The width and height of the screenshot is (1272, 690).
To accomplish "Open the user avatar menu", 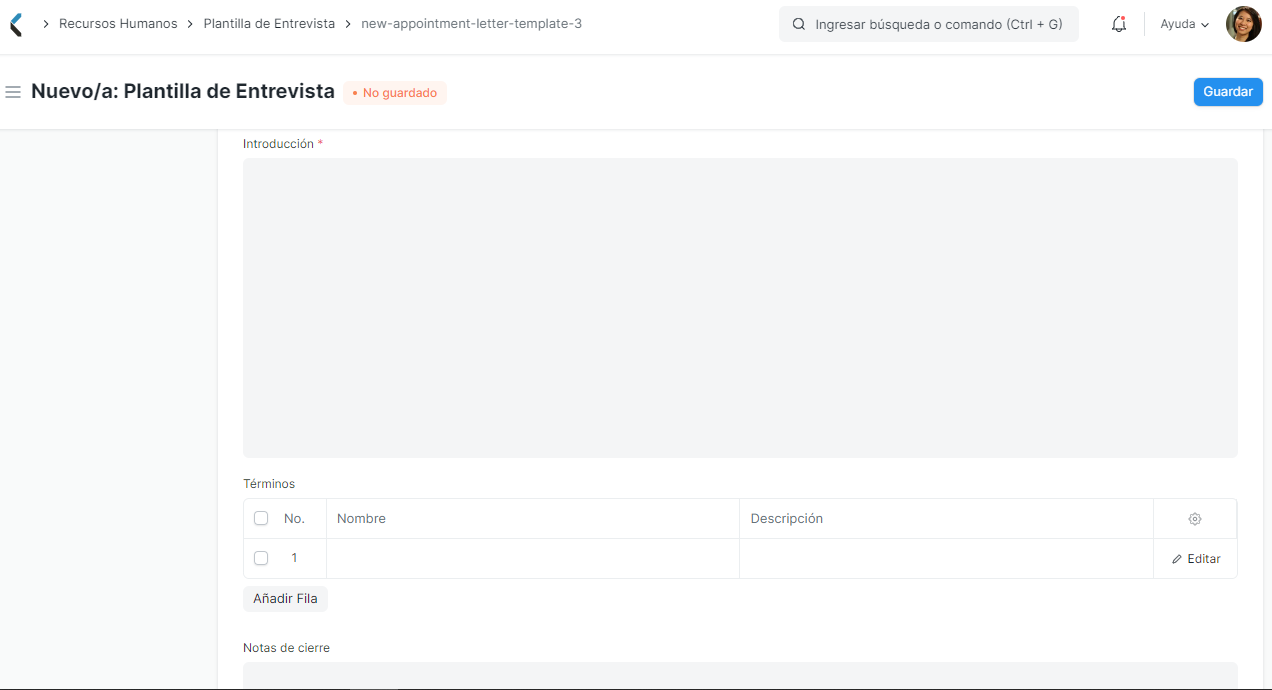I will 1244,24.
